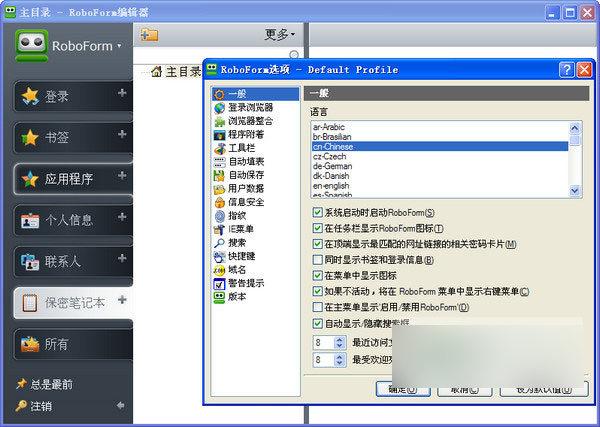Choose de-German in the language list
The height and width of the screenshot is (427, 600).
(332, 165)
